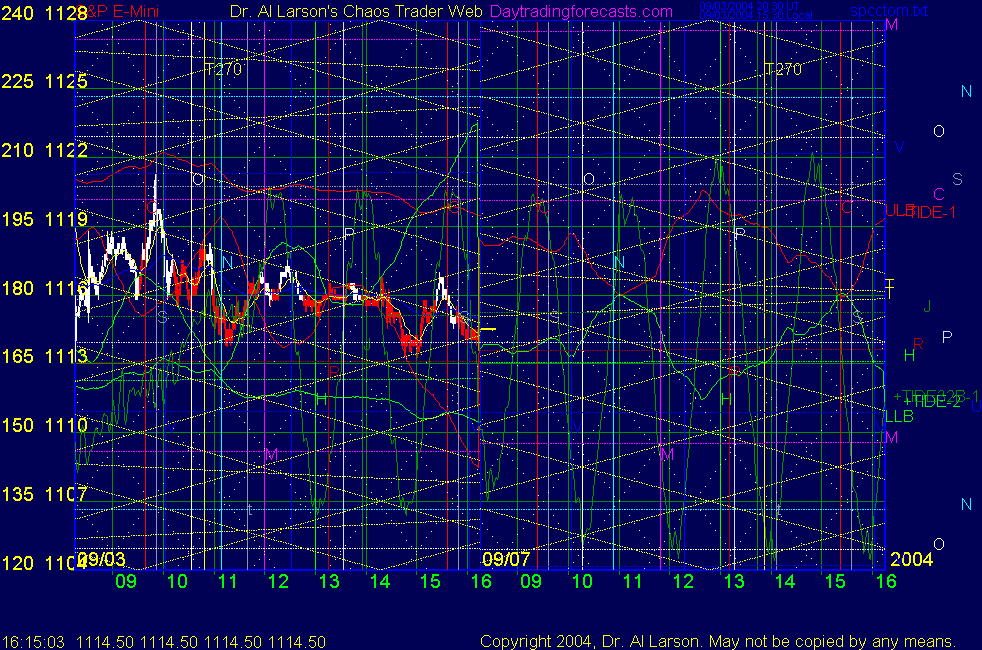Select the "2004" year label

(911, 559)
